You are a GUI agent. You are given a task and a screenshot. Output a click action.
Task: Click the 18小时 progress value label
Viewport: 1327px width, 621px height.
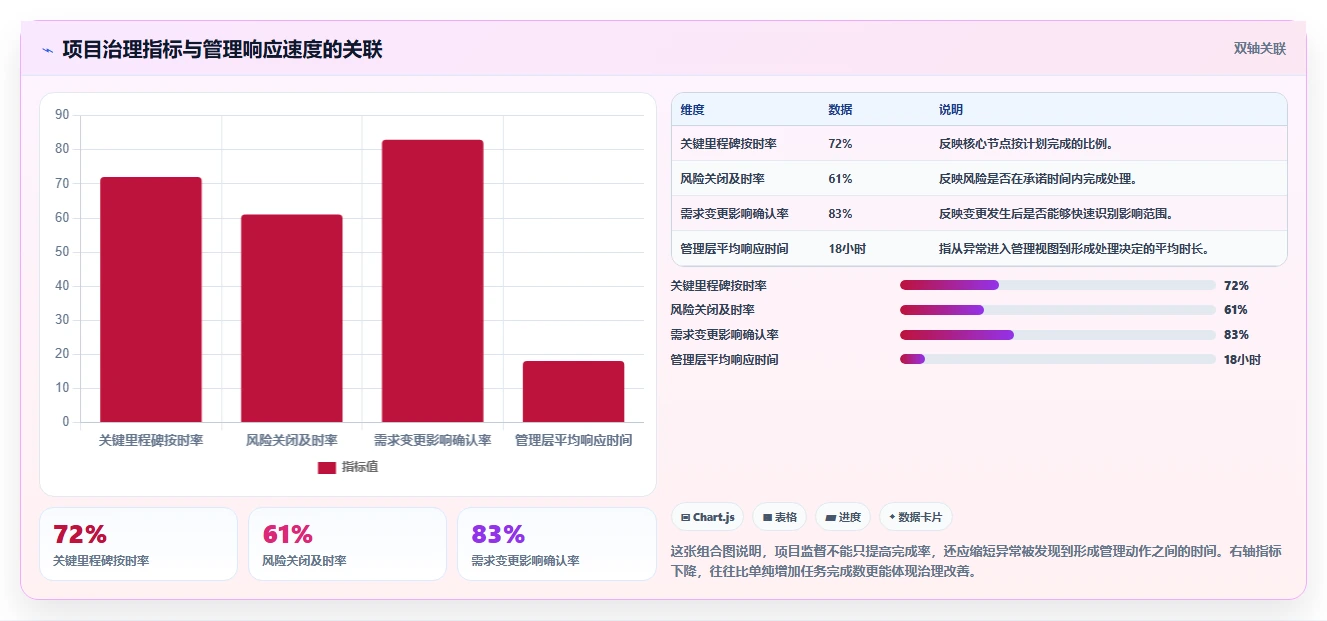point(1242,360)
